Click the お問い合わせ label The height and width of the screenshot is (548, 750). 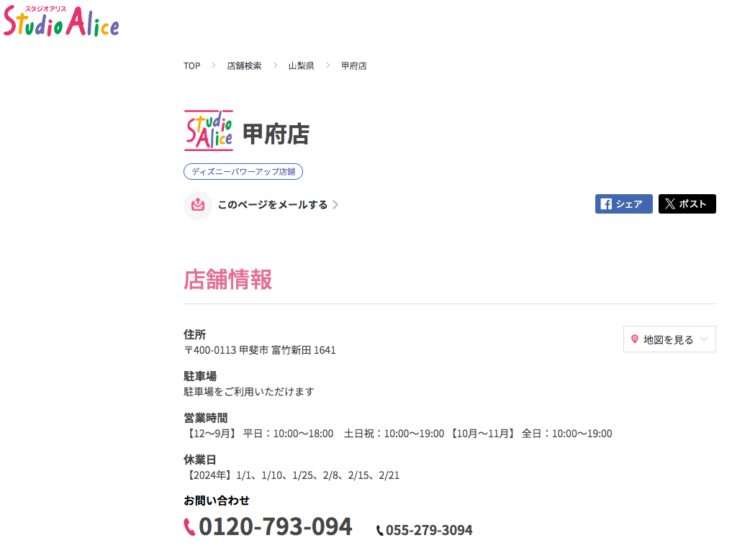[217, 501]
